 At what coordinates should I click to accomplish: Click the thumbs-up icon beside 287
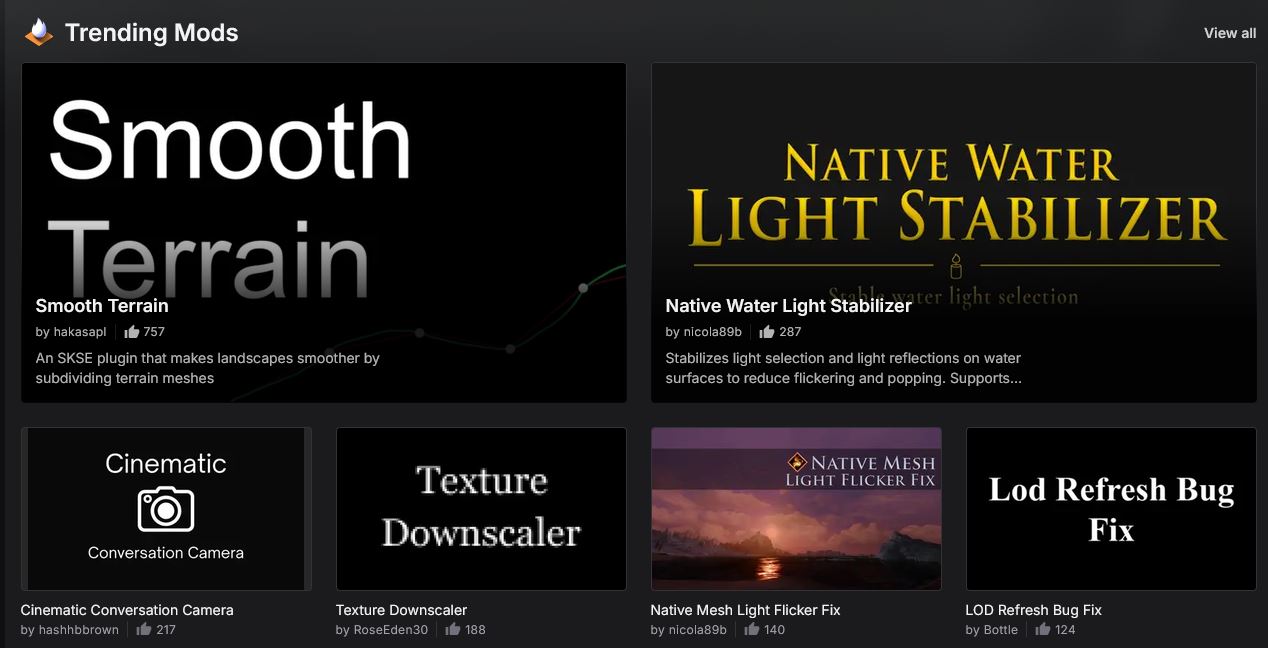(767, 332)
